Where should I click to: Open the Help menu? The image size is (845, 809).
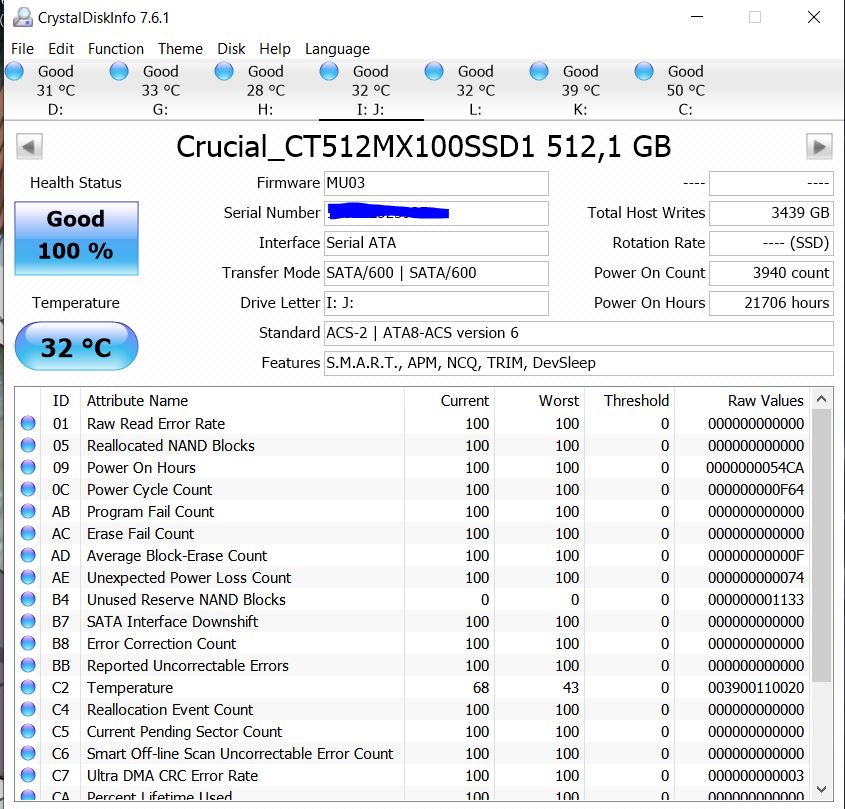(275, 49)
